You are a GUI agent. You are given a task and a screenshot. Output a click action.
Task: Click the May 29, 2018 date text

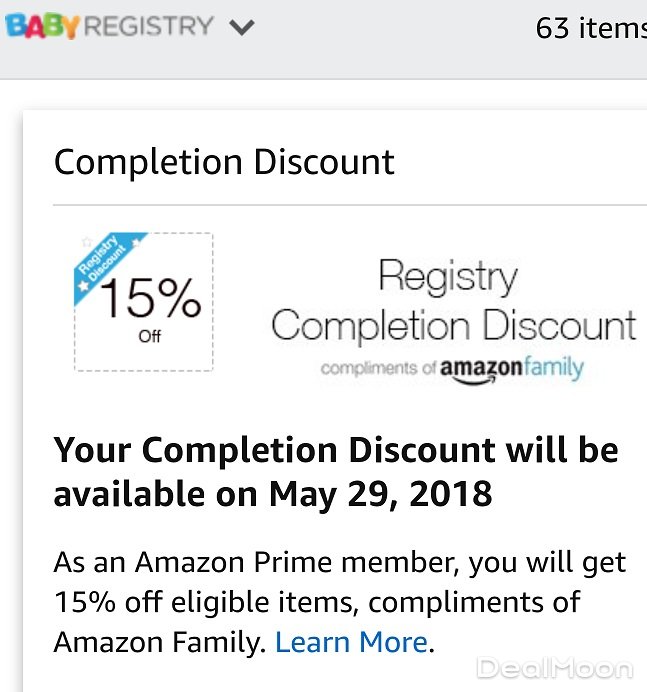tap(380, 493)
